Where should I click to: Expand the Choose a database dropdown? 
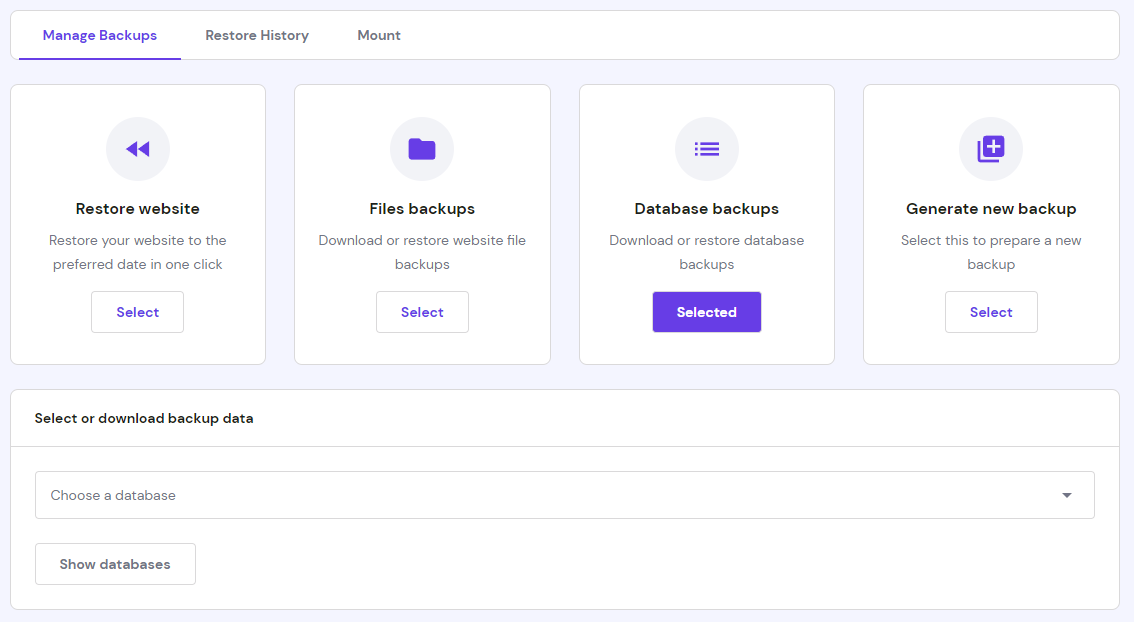click(565, 494)
